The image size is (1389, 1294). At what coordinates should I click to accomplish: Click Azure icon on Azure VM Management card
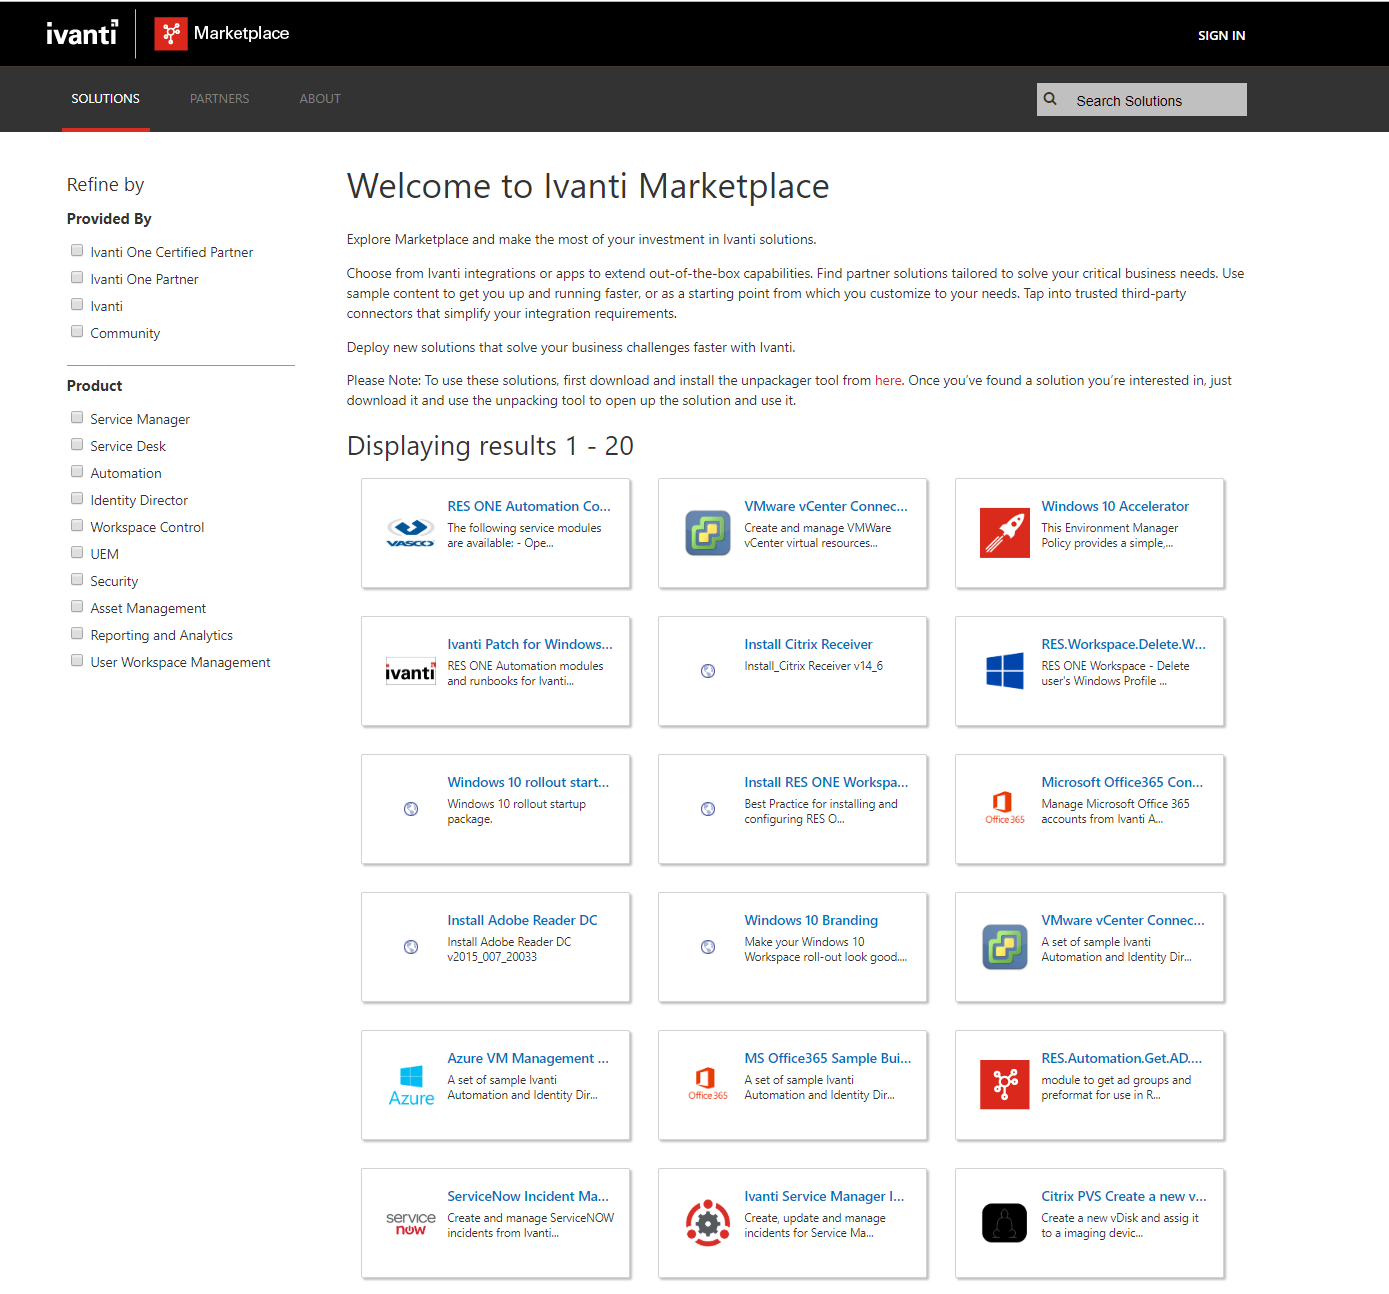click(411, 1085)
